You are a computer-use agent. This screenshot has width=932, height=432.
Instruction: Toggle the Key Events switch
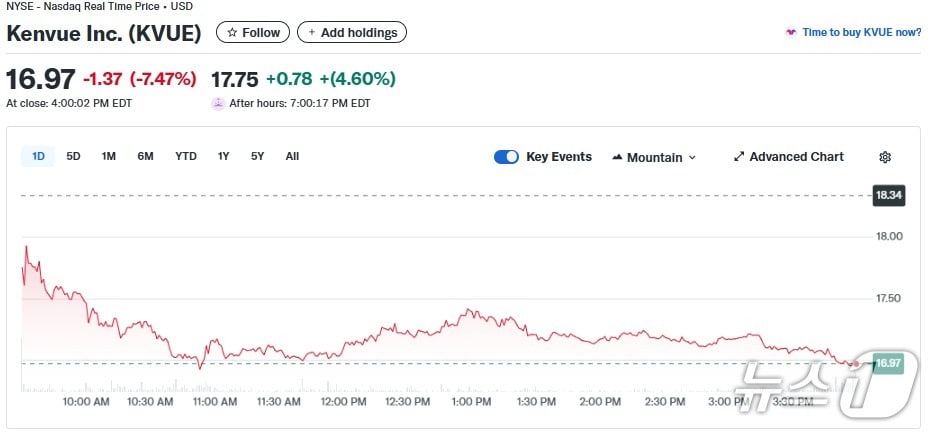[x=506, y=157]
